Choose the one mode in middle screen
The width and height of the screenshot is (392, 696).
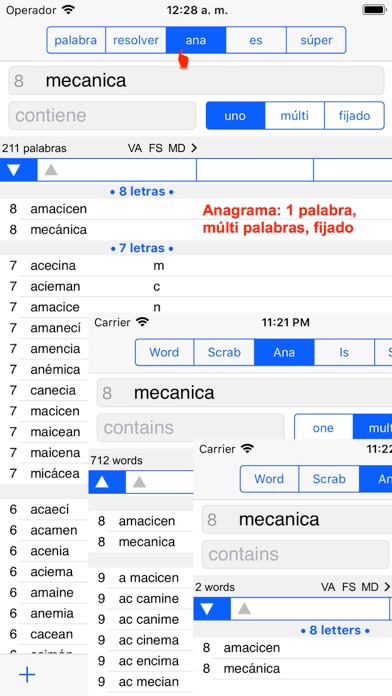(323, 428)
